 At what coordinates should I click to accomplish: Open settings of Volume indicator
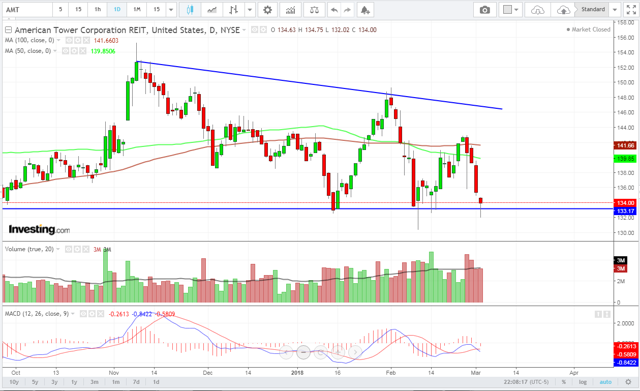[77, 249]
